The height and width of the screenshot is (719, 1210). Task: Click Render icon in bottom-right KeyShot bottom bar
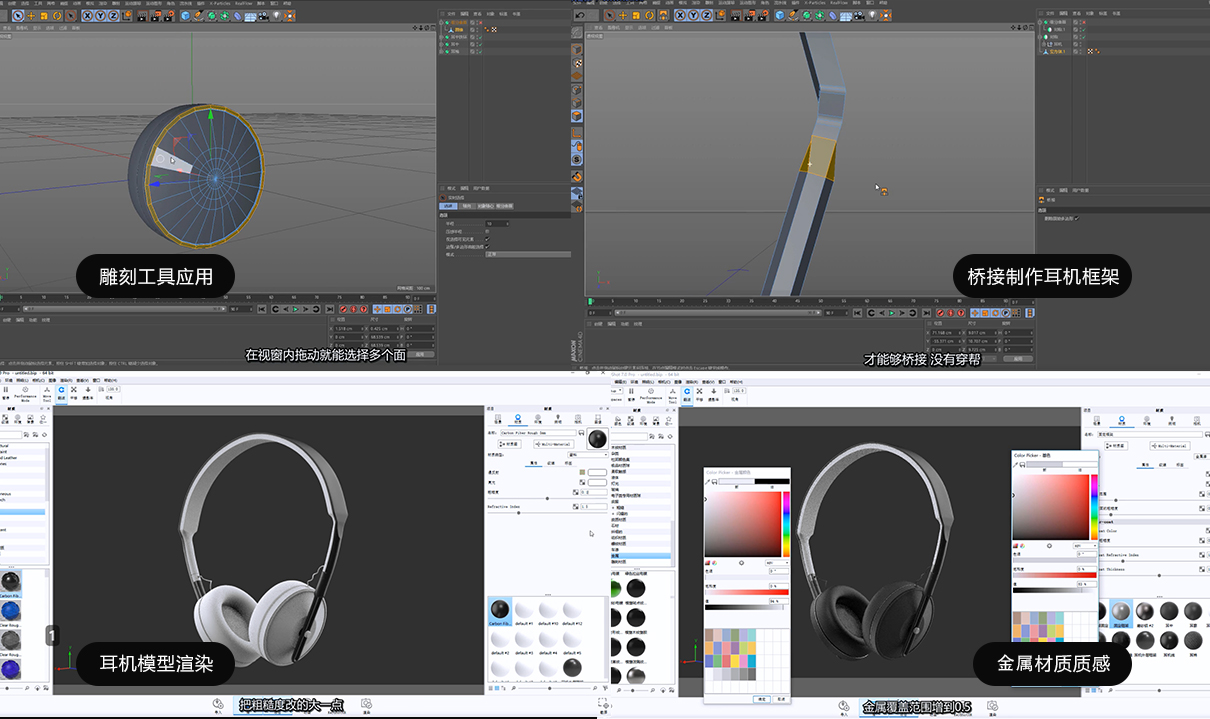click(x=992, y=706)
